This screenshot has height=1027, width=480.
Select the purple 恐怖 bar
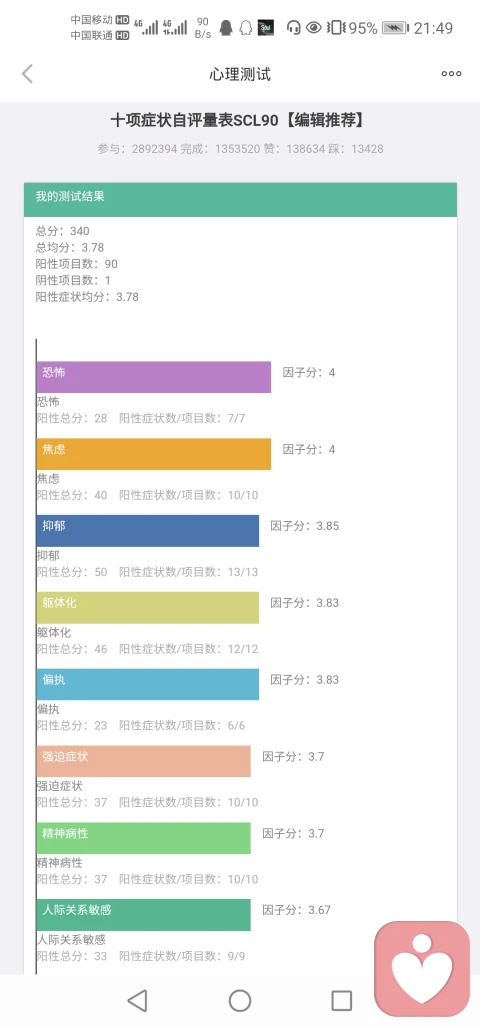point(154,377)
